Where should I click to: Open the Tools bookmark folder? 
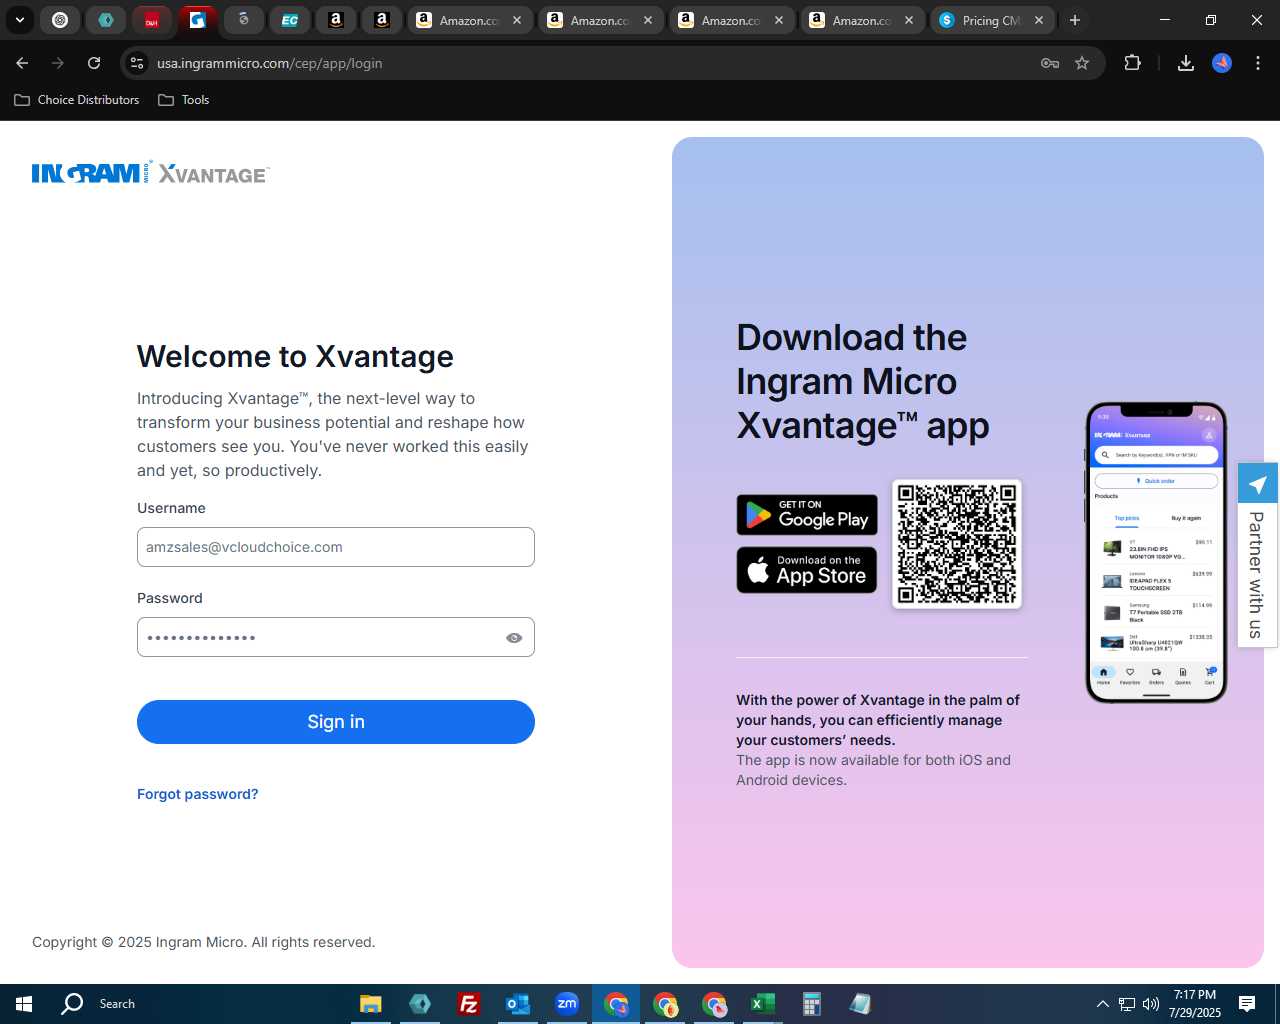point(184,100)
